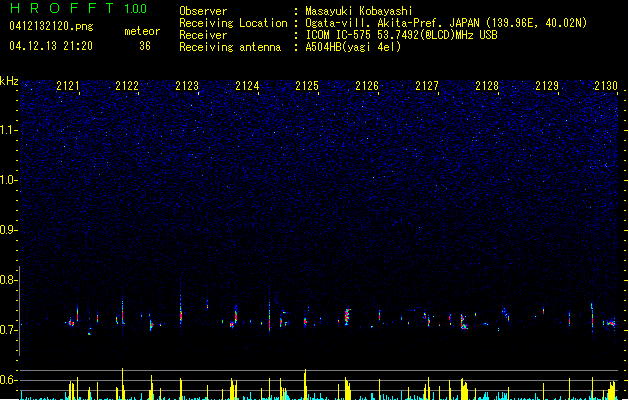Click the 'Receiving antenna' field label
This screenshot has height=400, width=629.
pyautogui.click(x=230, y=47)
